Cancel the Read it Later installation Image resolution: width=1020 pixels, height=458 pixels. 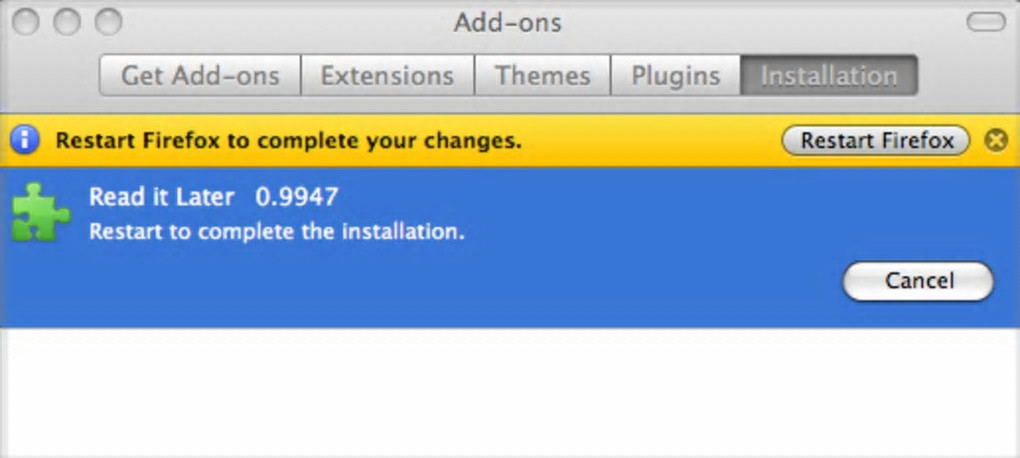click(x=918, y=281)
